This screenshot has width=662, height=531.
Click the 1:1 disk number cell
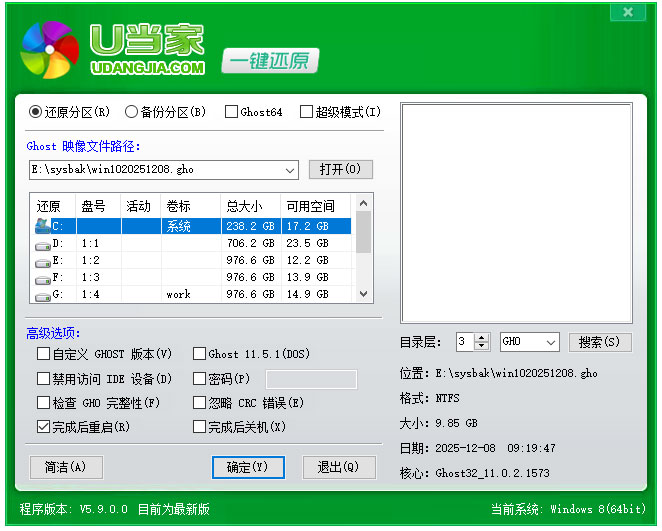pos(98,243)
